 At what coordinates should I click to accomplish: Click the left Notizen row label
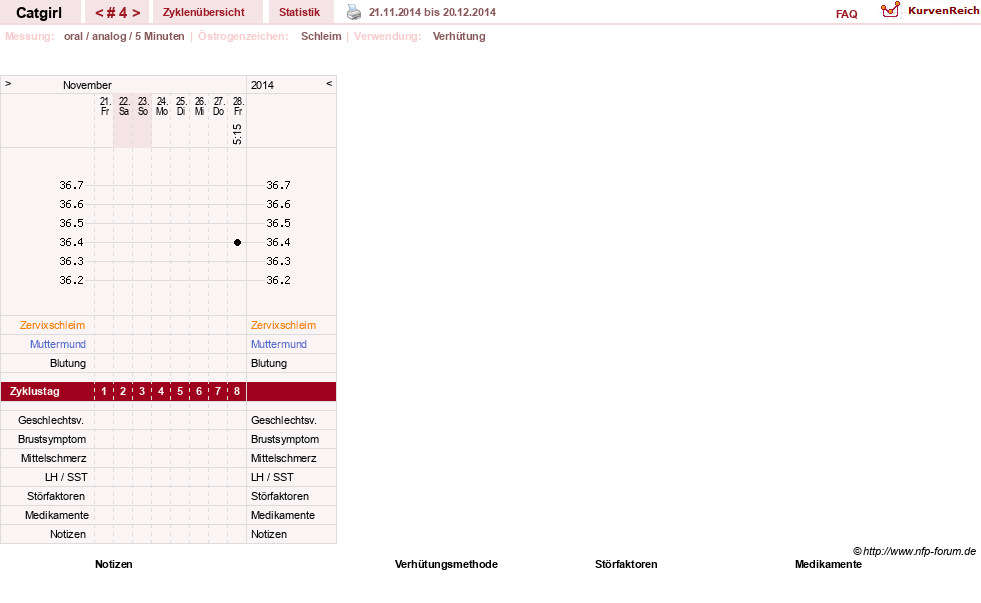coord(68,534)
